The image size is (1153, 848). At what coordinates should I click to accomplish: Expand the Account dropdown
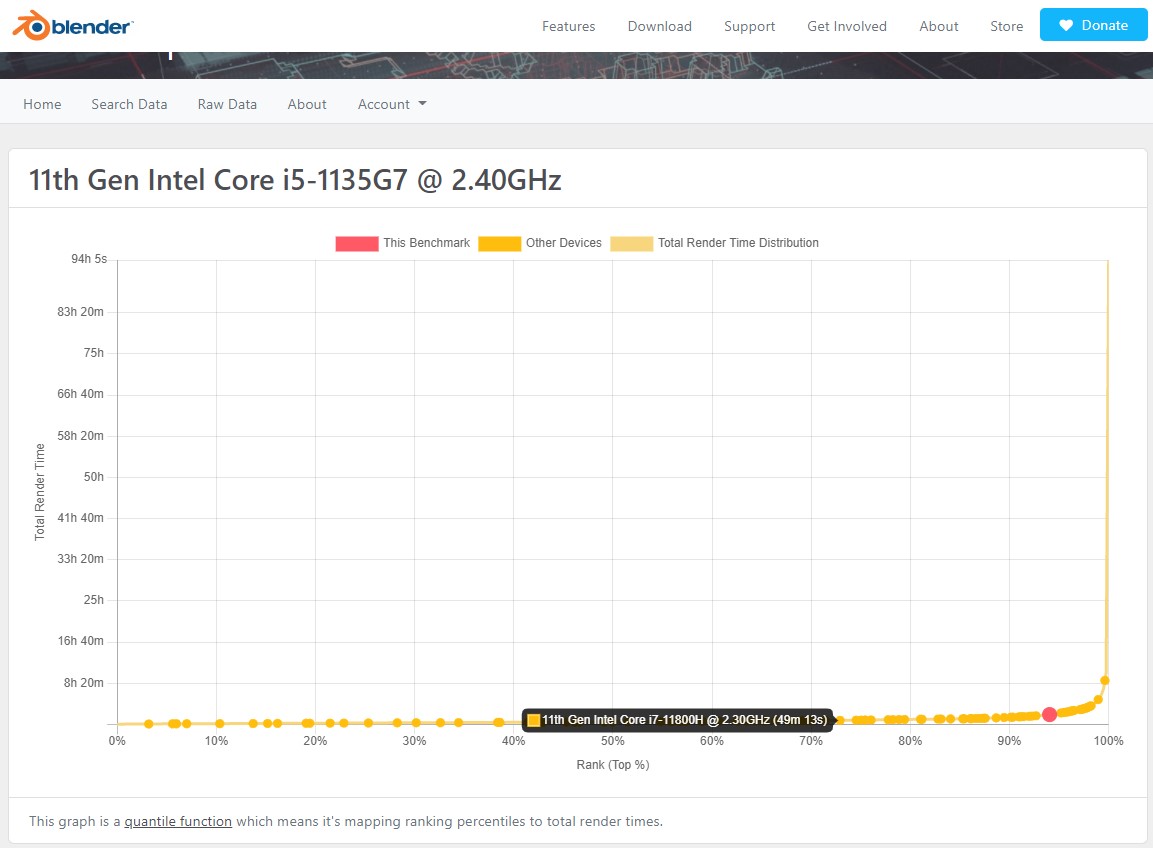pos(392,104)
